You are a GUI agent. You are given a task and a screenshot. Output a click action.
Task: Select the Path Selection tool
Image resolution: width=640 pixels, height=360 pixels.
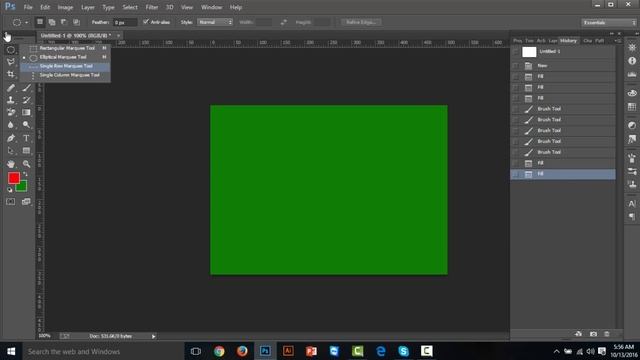point(11,151)
